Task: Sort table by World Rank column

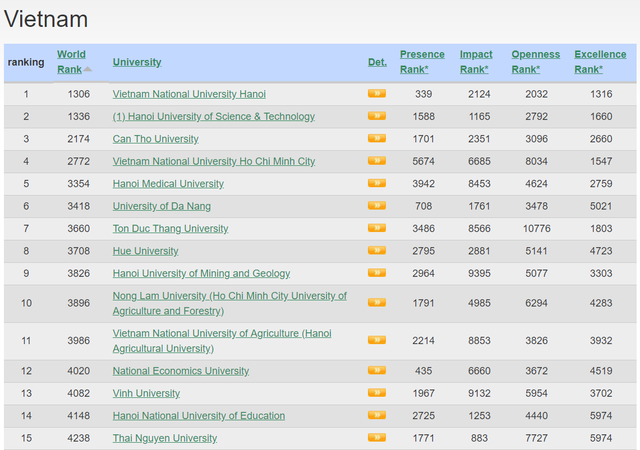Action: (71, 62)
